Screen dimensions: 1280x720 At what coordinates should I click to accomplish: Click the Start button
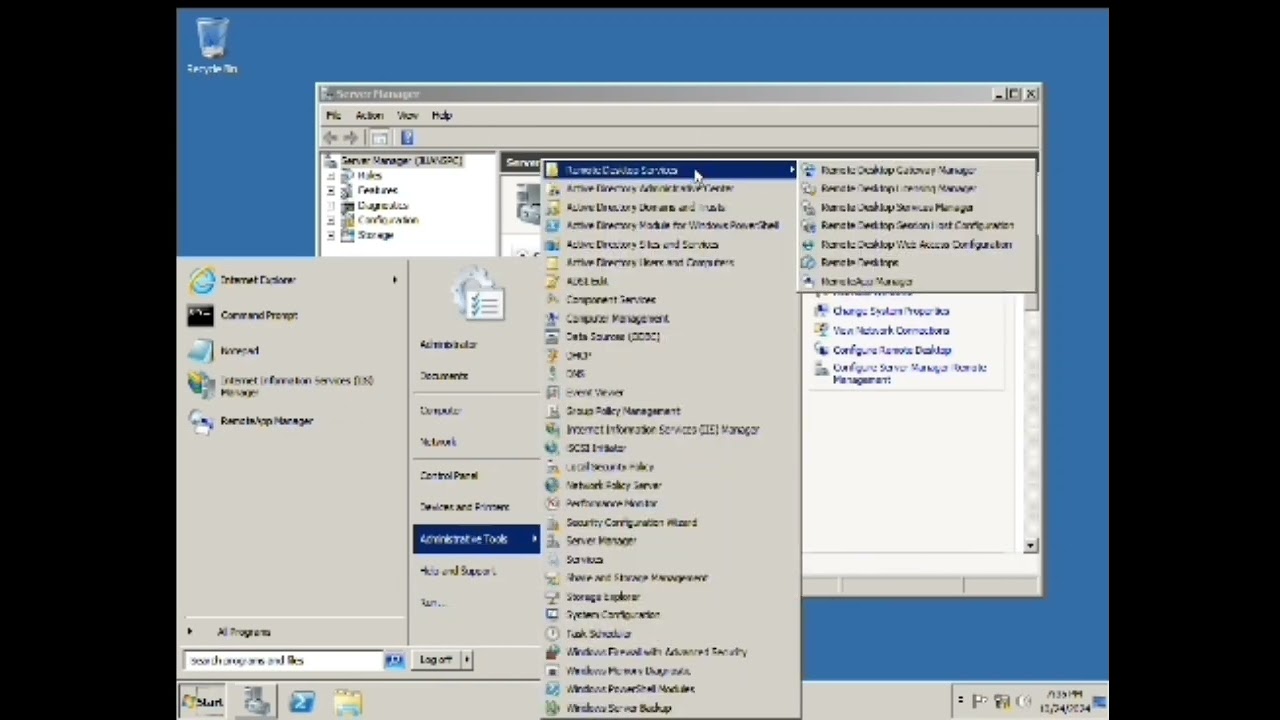[203, 702]
